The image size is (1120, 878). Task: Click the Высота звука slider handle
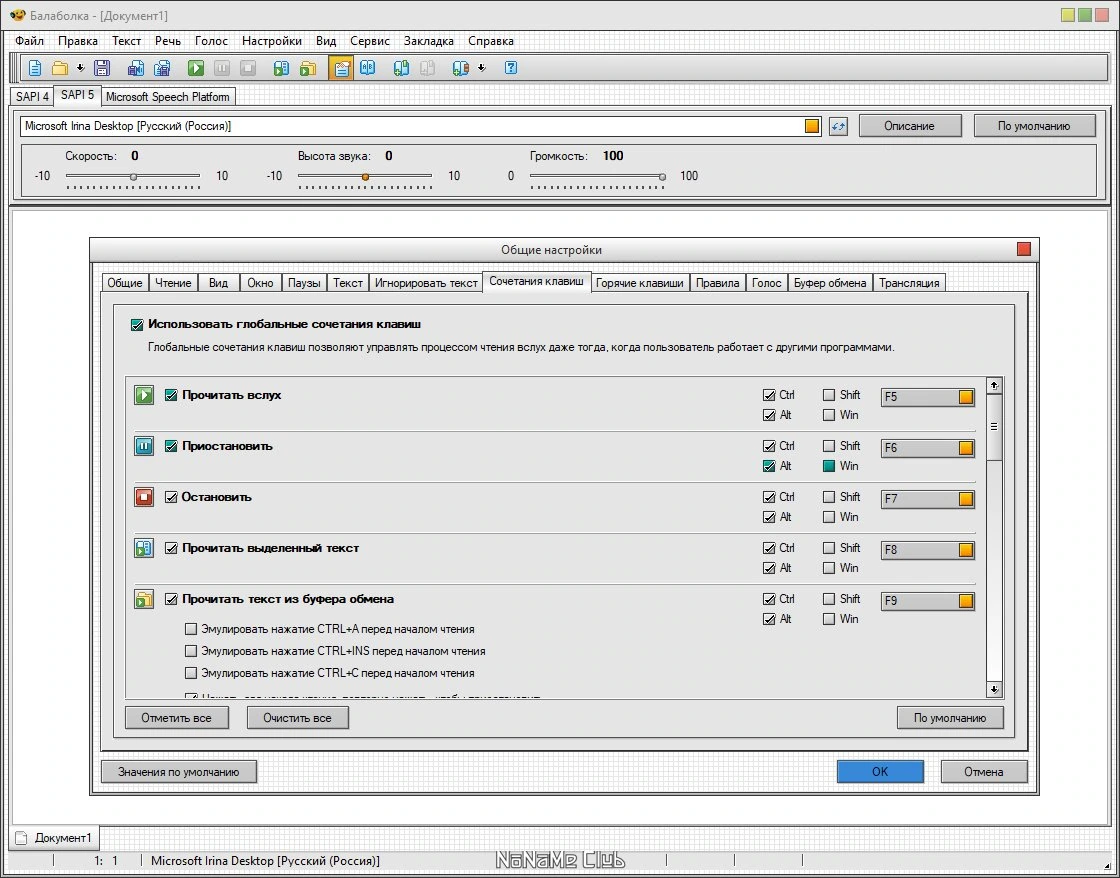point(365,176)
